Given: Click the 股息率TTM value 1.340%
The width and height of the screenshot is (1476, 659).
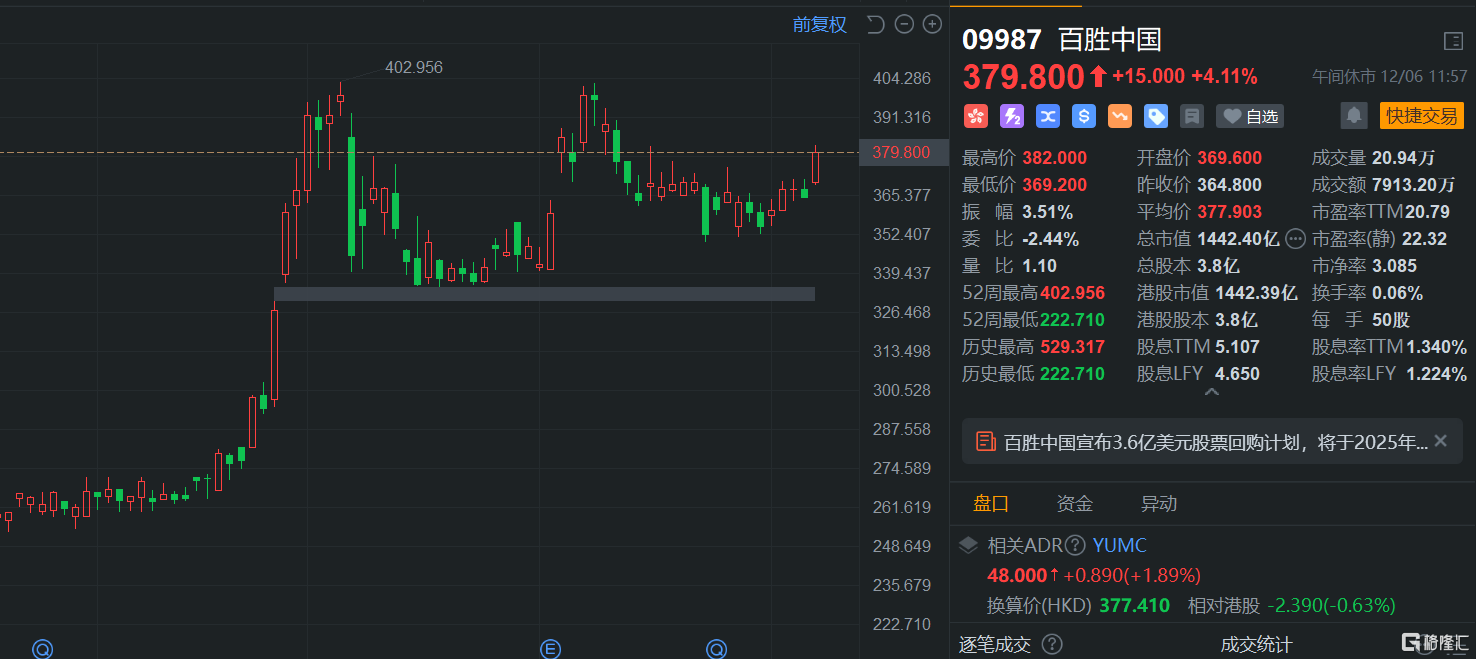Looking at the screenshot, I should pyautogui.click(x=1437, y=347).
